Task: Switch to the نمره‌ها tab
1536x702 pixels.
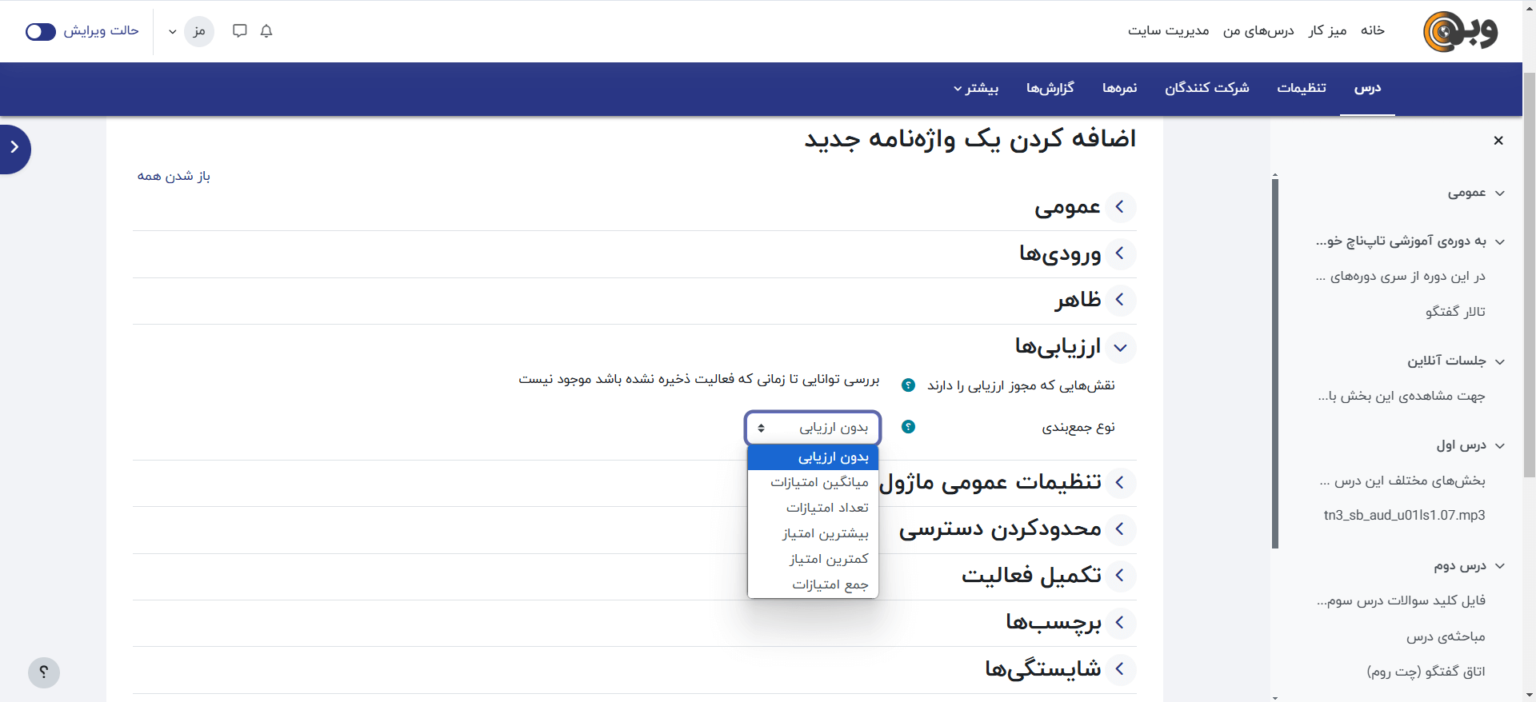Action: point(1119,88)
